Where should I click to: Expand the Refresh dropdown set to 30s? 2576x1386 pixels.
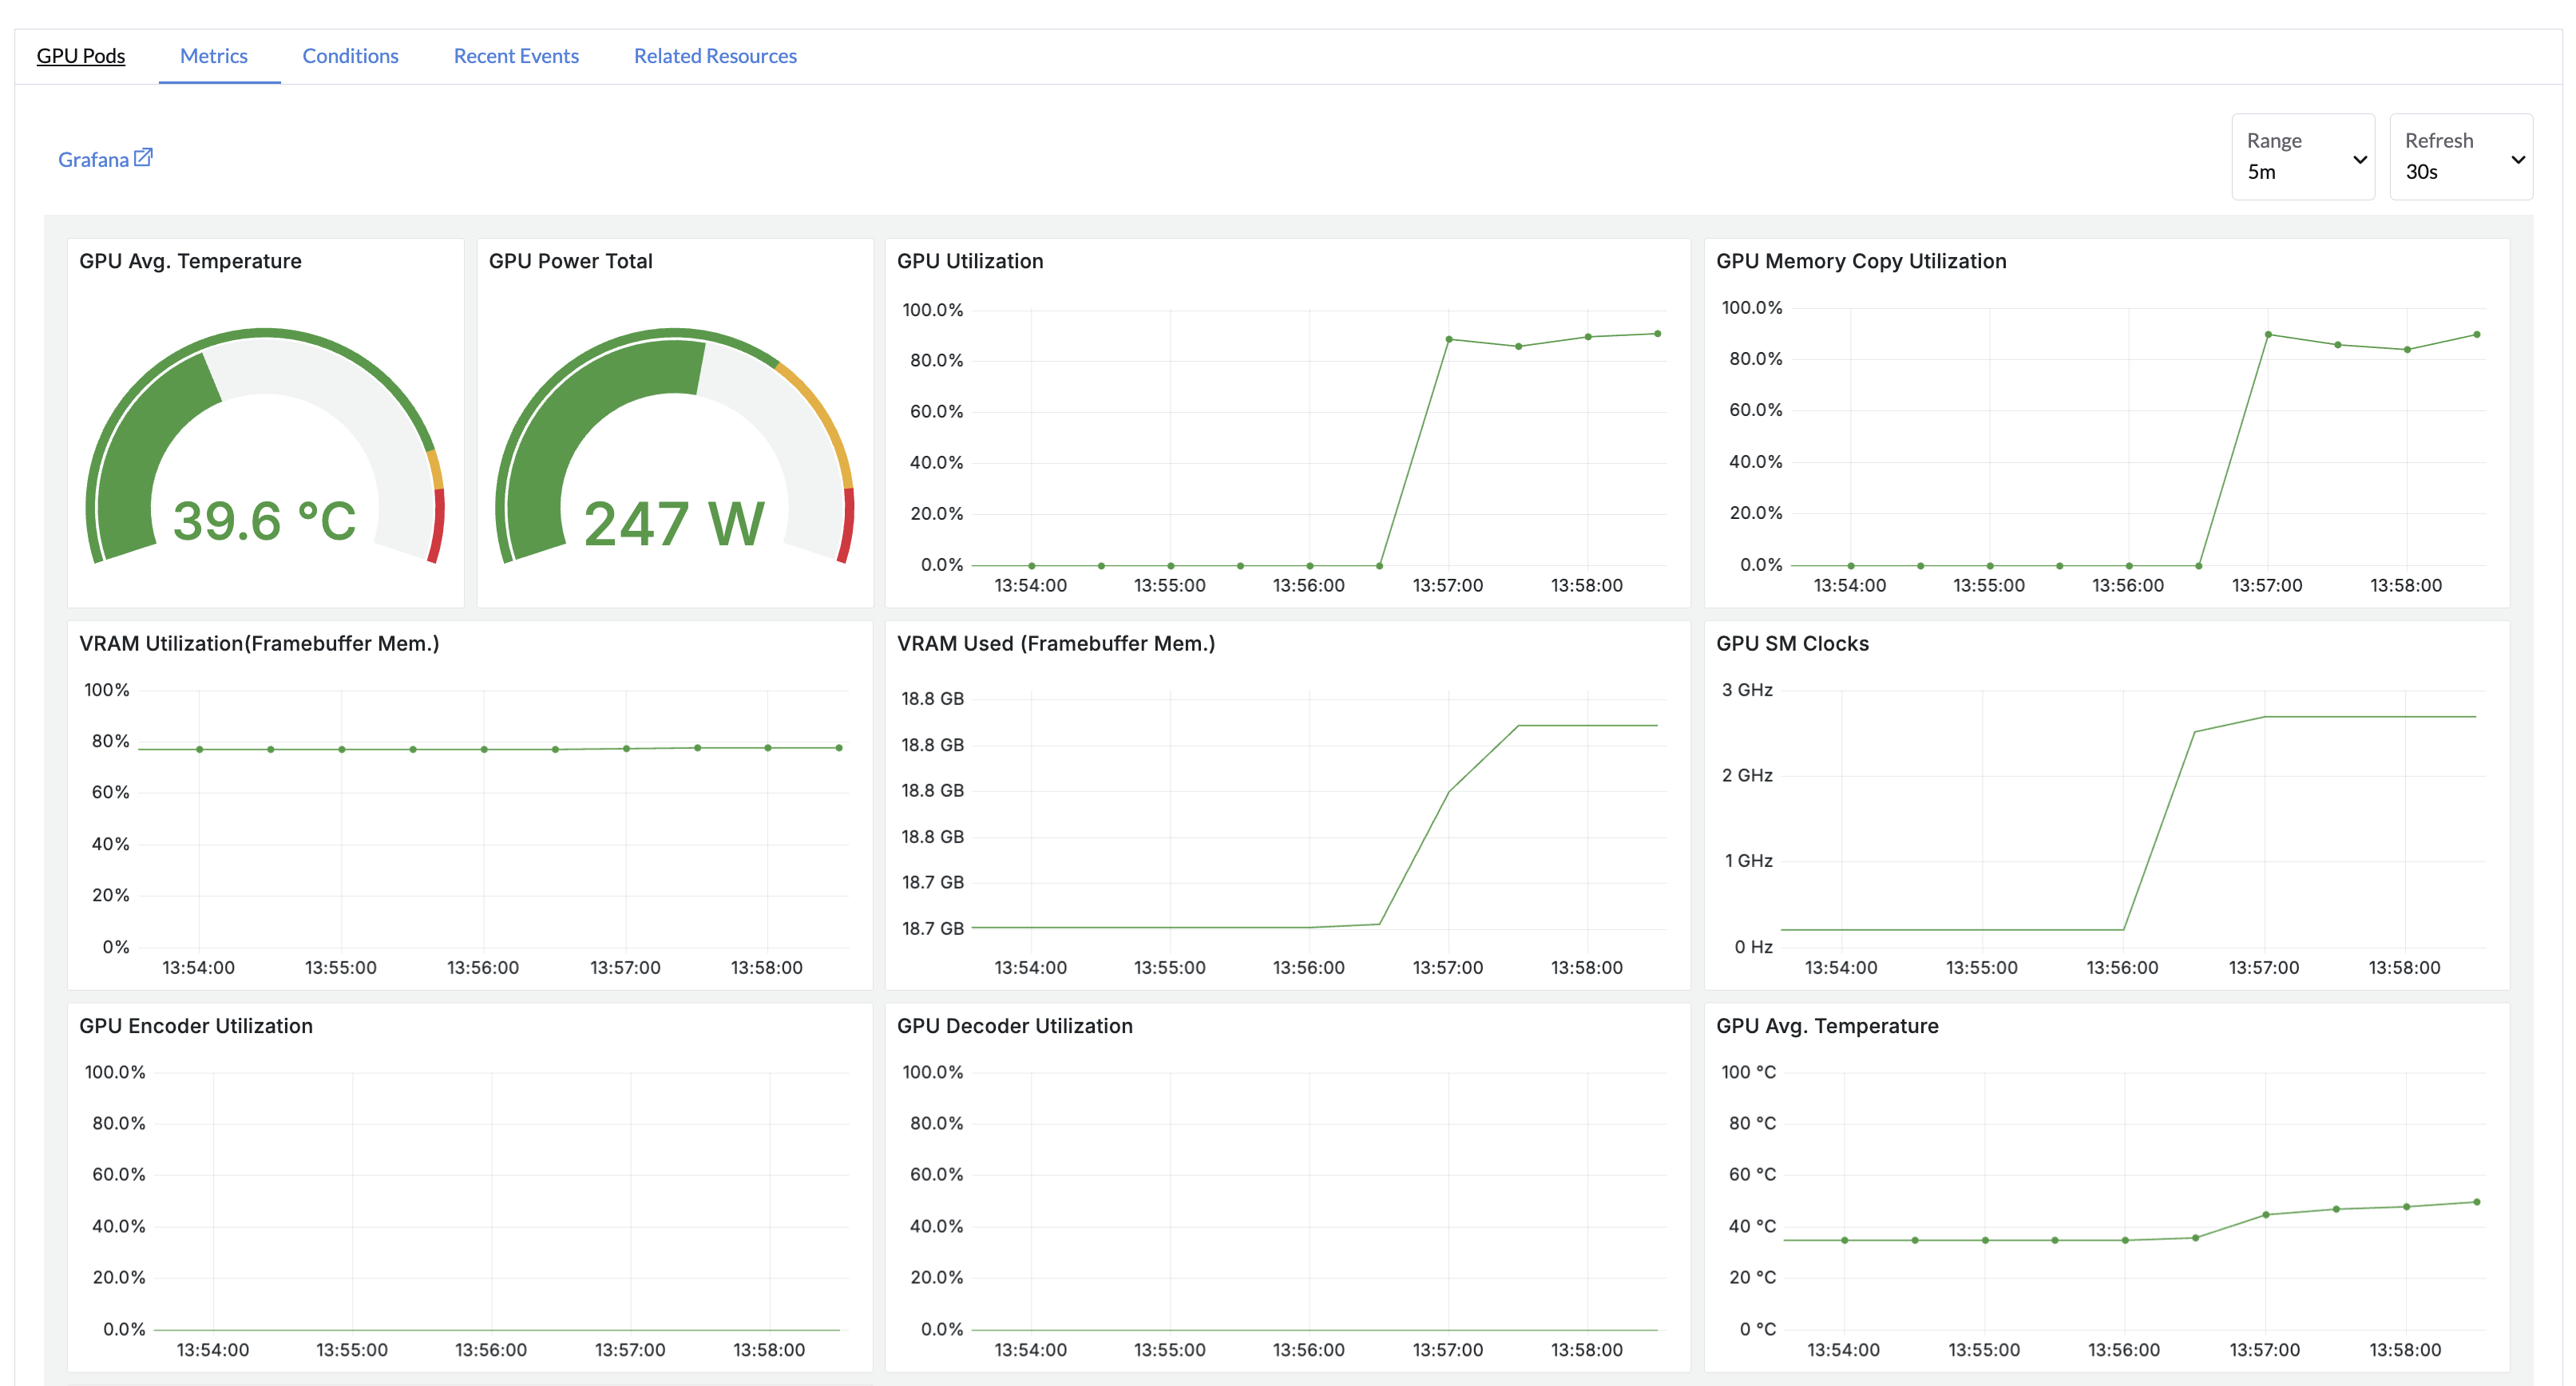[2461, 157]
